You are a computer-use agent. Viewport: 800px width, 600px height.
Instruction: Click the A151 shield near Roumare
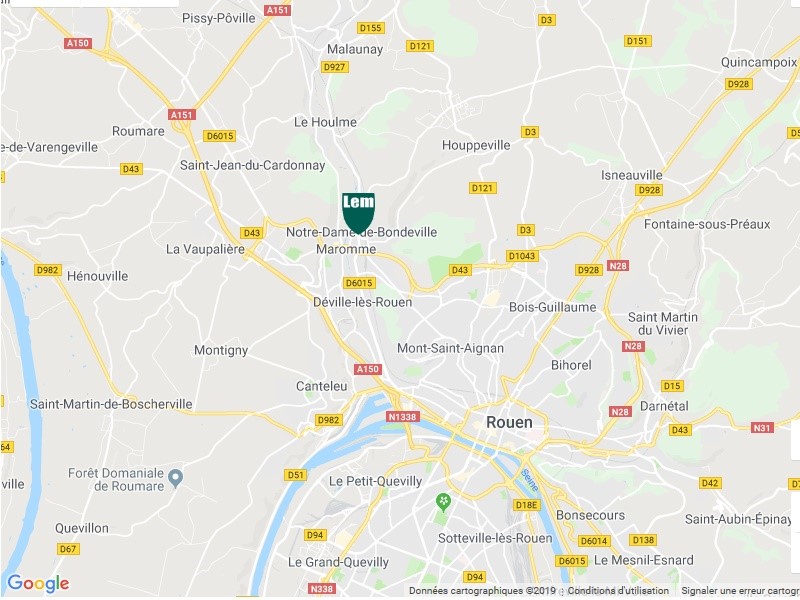182,115
